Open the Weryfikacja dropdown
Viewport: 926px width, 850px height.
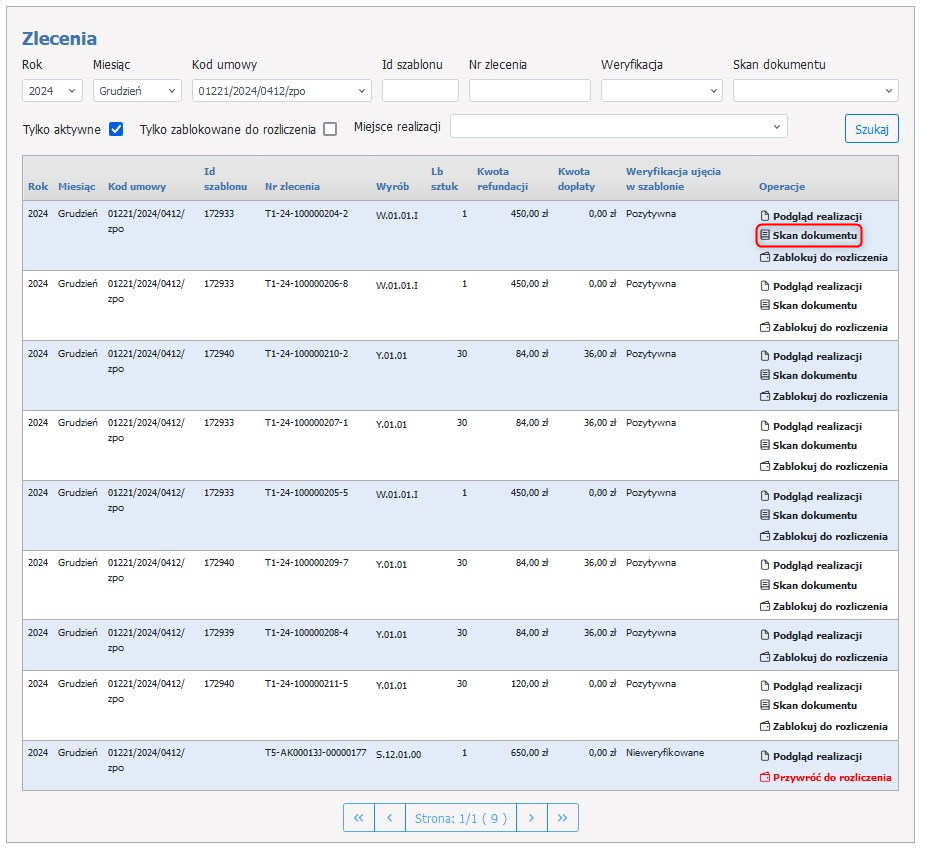(x=661, y=91)
